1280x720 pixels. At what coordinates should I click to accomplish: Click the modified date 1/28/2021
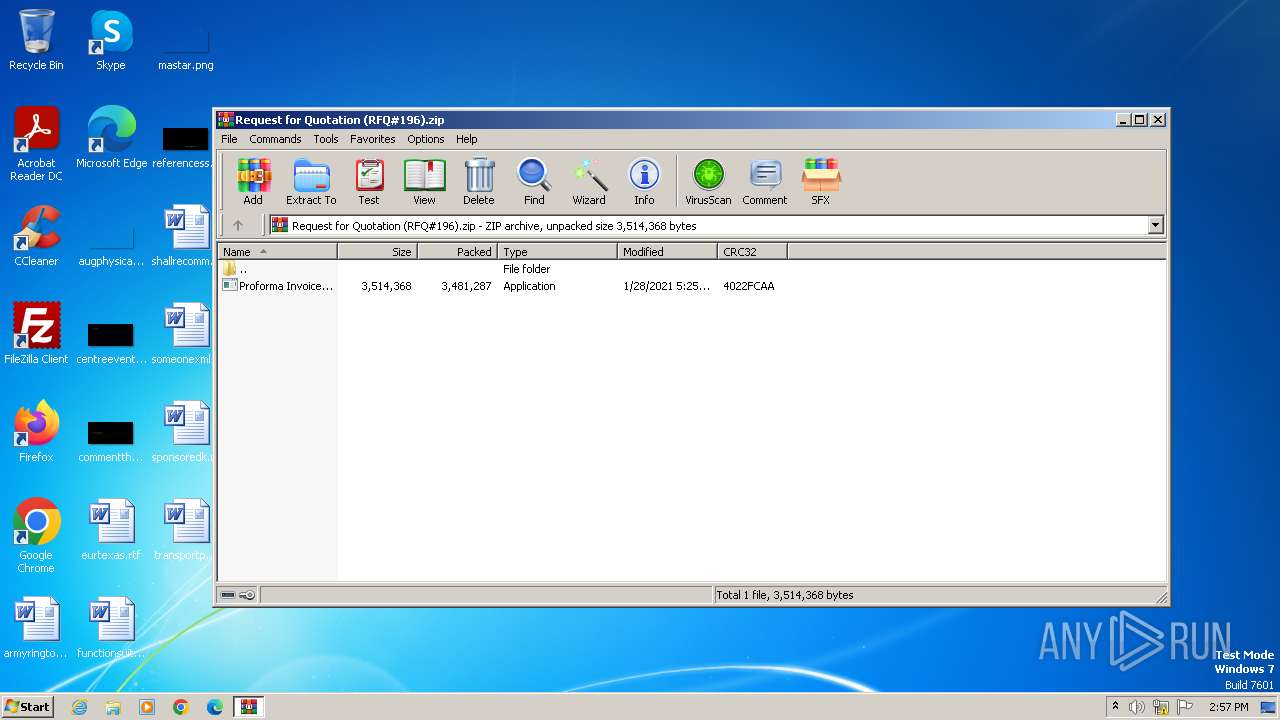click(666, 286)
